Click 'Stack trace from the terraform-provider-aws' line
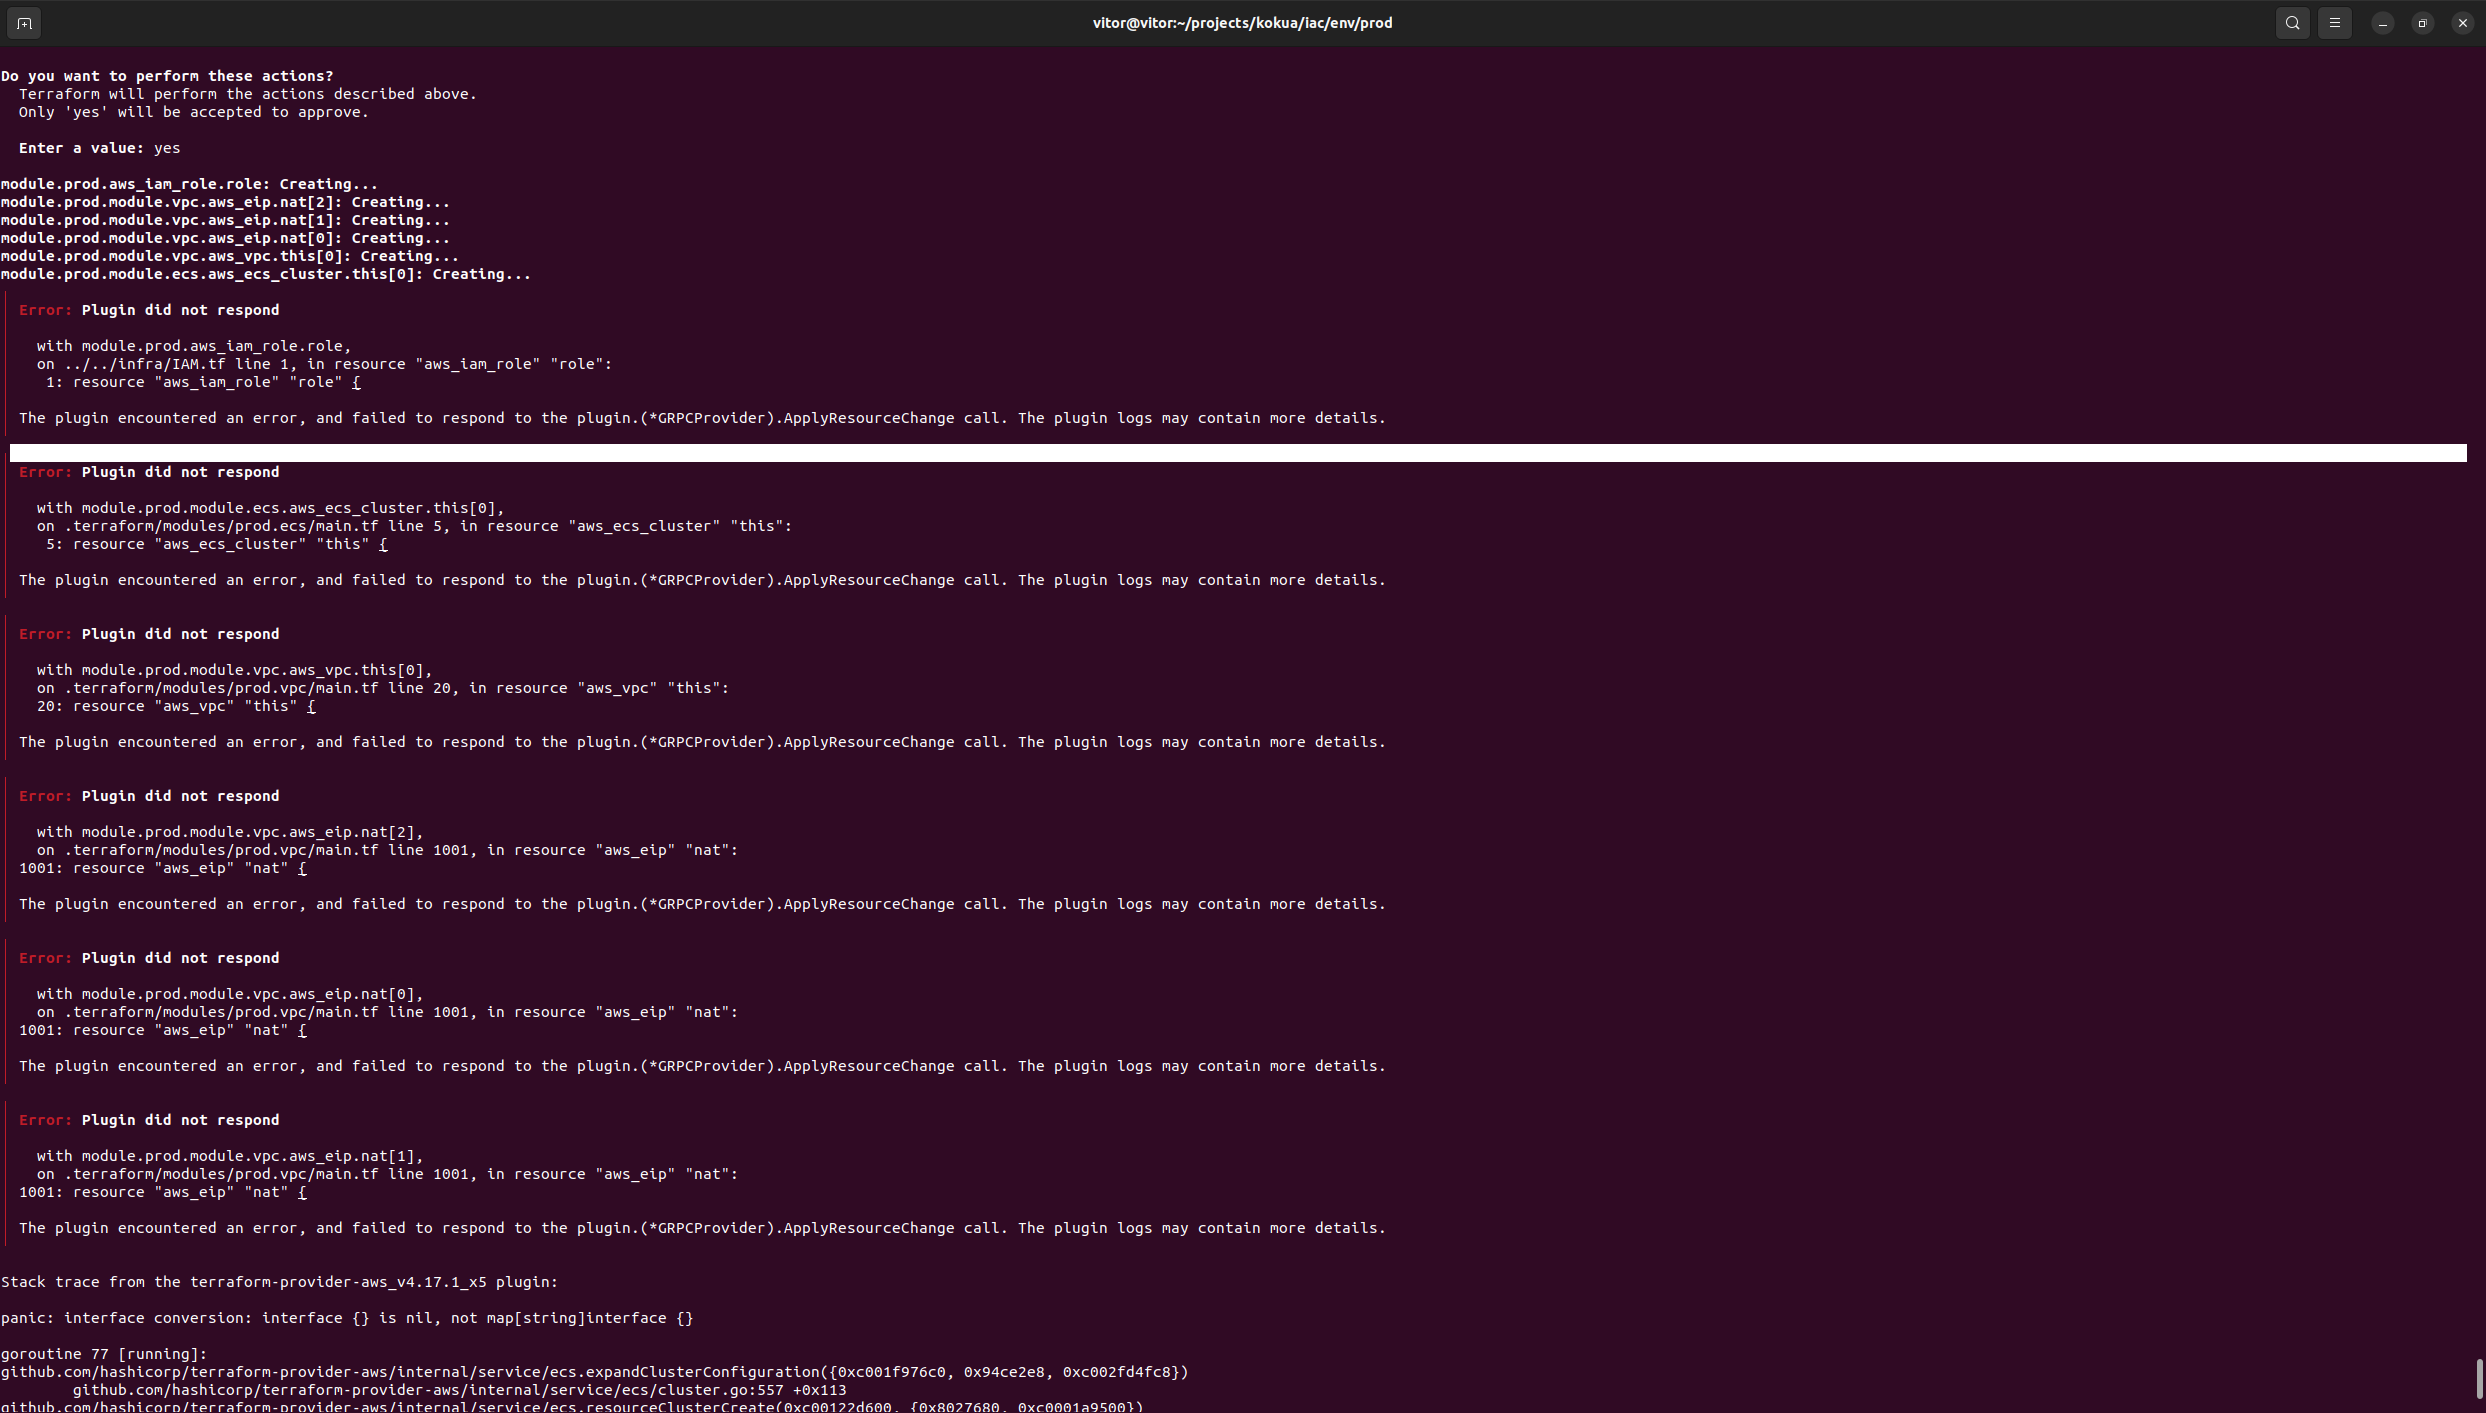Image resolution: width=2486 pixels, height=1413 pixels. (x=279, y=1282)
